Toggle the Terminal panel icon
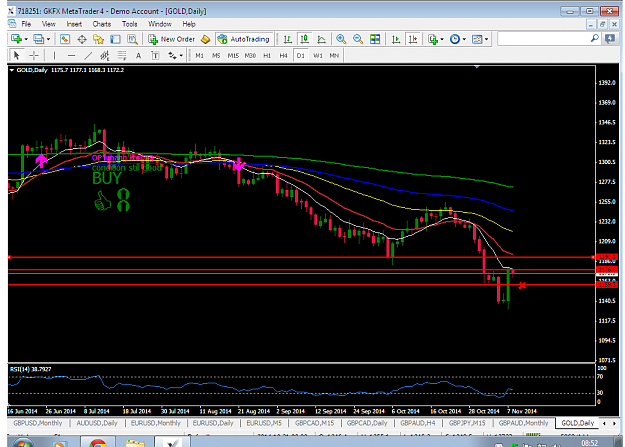 115,39
